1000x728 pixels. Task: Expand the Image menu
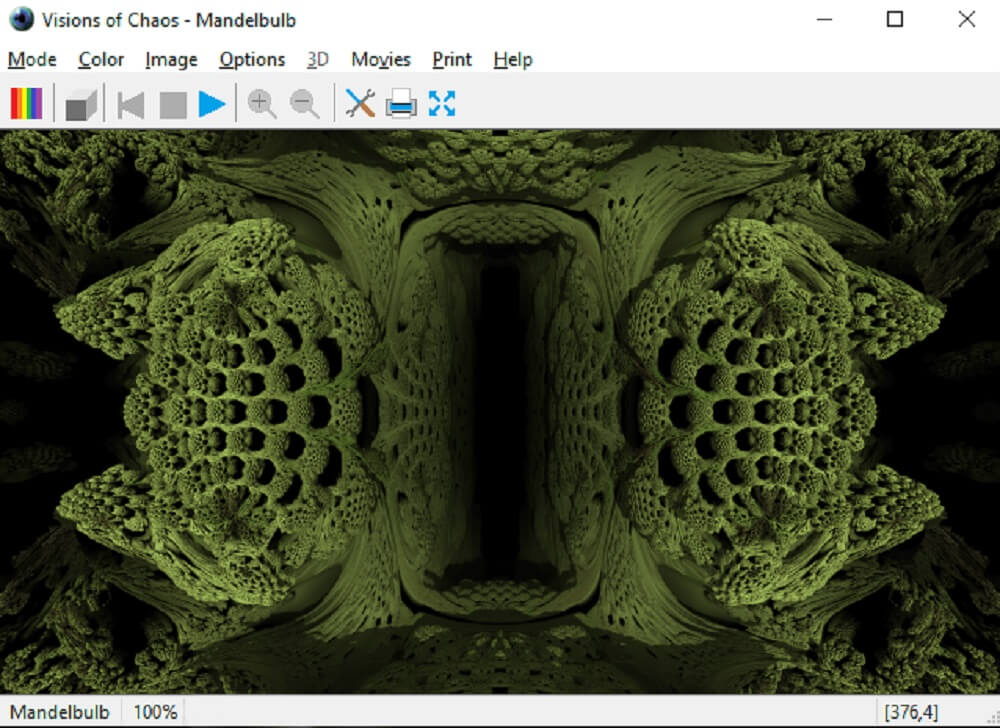(x=171, y=60)
